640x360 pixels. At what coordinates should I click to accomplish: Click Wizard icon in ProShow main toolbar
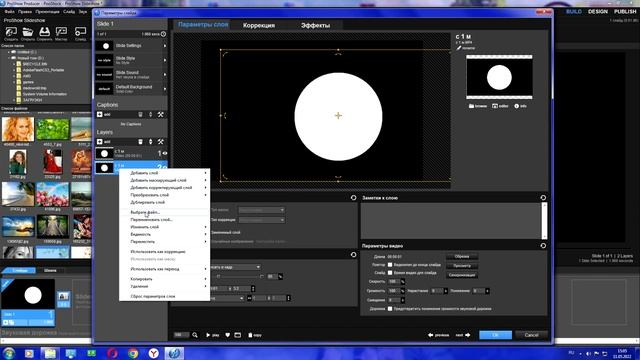point(61,33)
